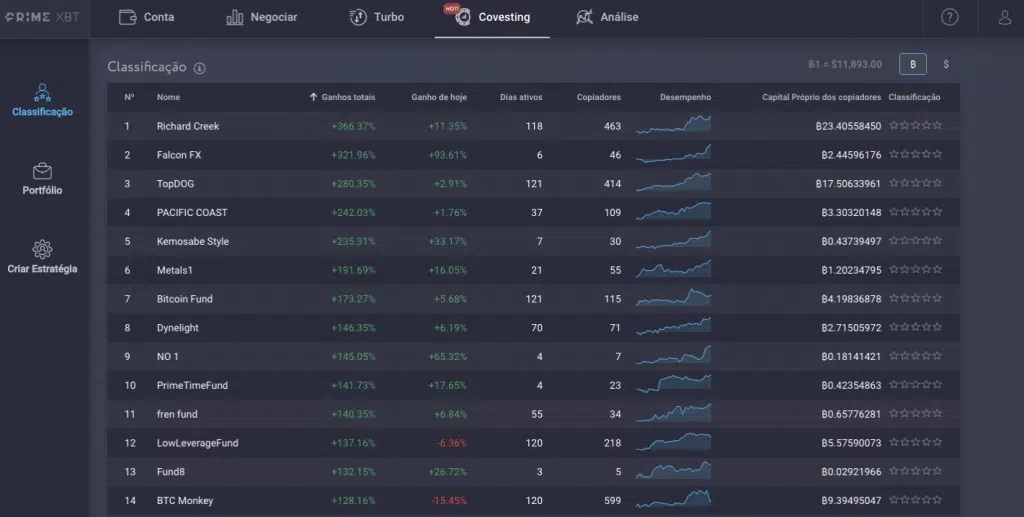Click the PrimeXBT logo

click(x=42, y=17)
